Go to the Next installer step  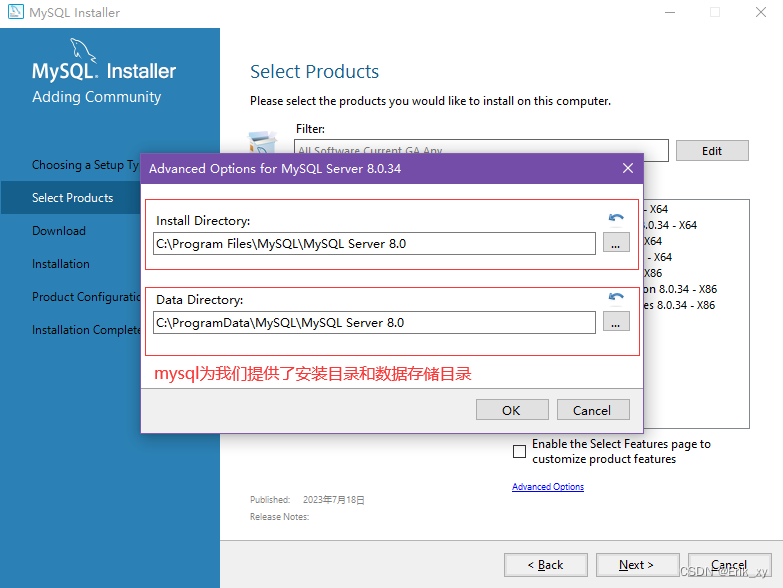(x=638, y=565)
